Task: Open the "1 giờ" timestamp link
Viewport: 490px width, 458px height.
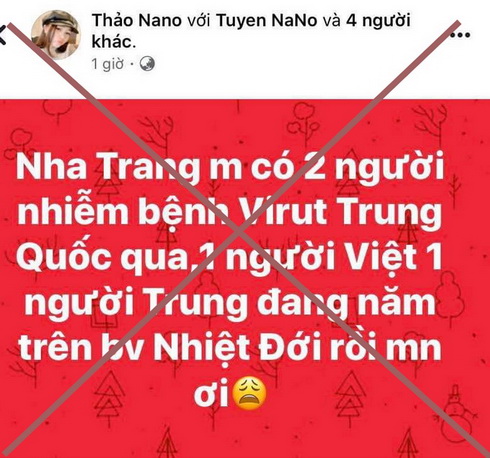Action: (108, 64)
